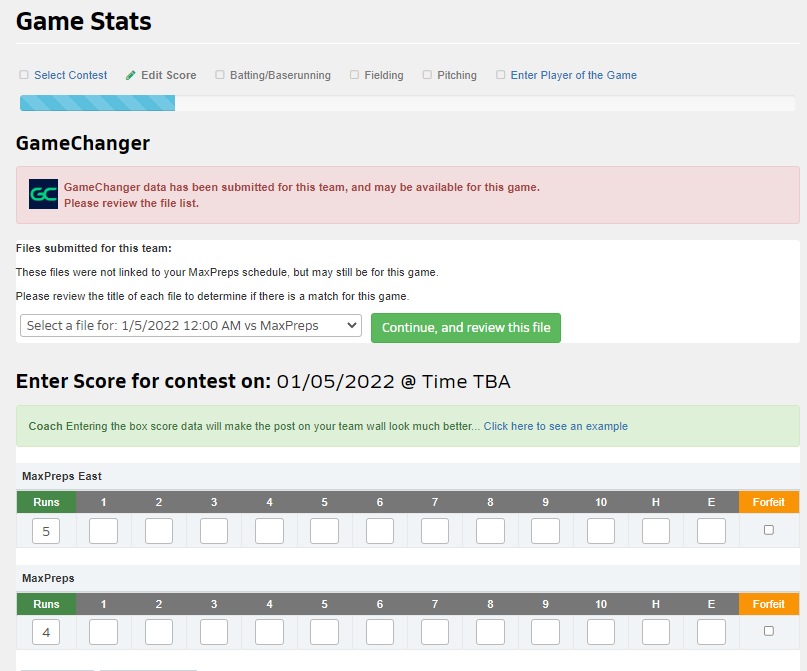Click the pencil icon beside Edit Score
Screen dimensions: 807x671
(x=131, y=75)
